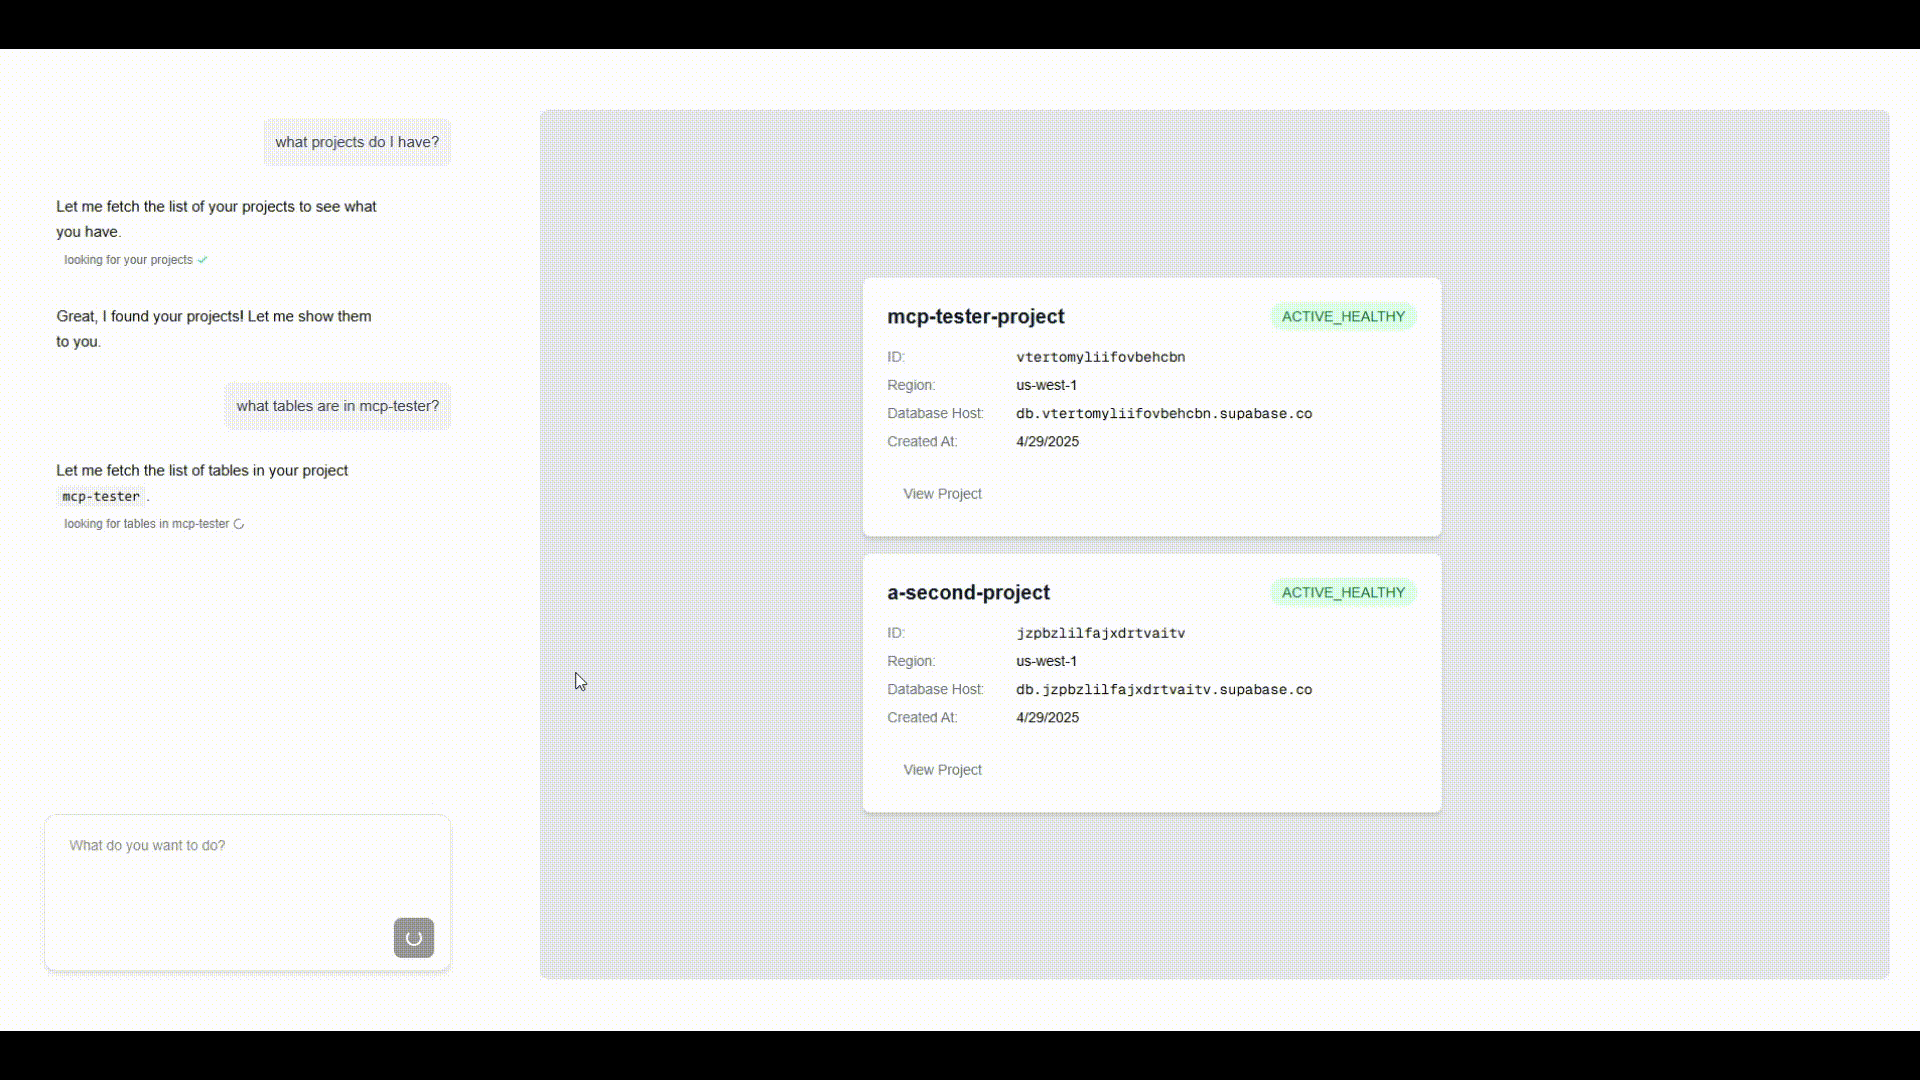
Task: Click the spinner beside looking for tables status
Action: coord(239,524)
